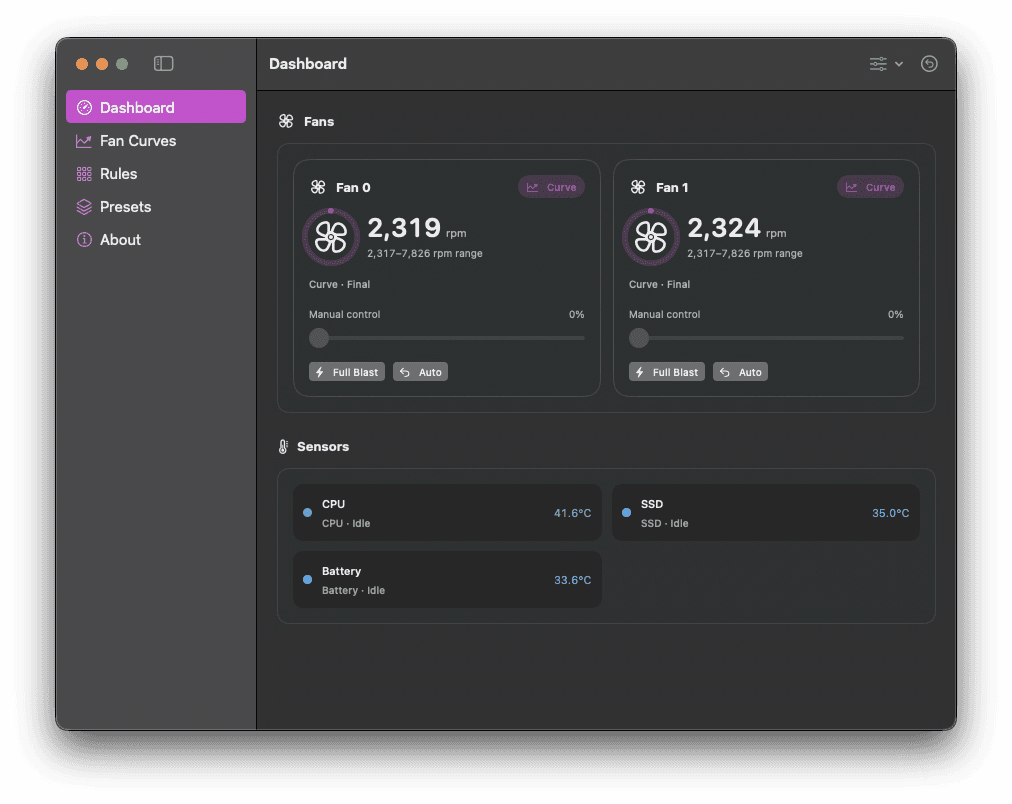The width and height of the screenshot is (1012, 804).
Task: Click Fan 0 'Manual control' label
Action: [x=345, y=314]
